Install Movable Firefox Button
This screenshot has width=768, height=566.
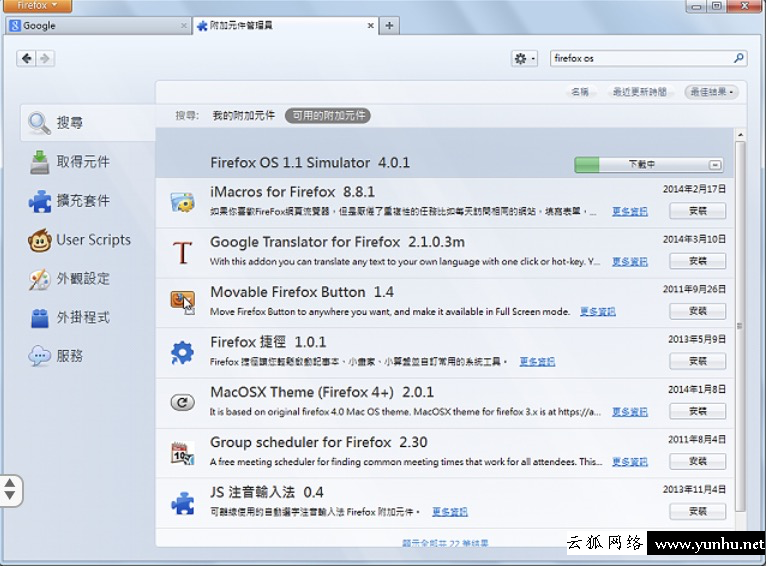coord(697,311)
